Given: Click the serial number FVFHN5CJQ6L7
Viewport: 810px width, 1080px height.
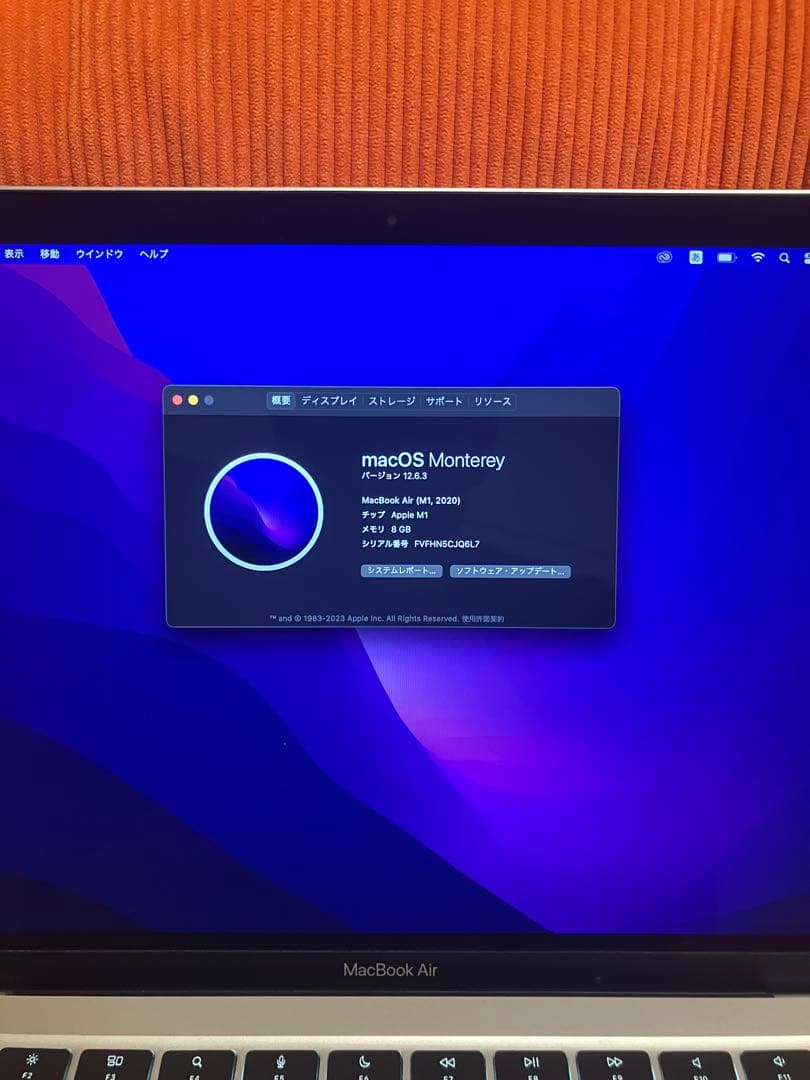Looking at the screenshot, I should 447,544.
